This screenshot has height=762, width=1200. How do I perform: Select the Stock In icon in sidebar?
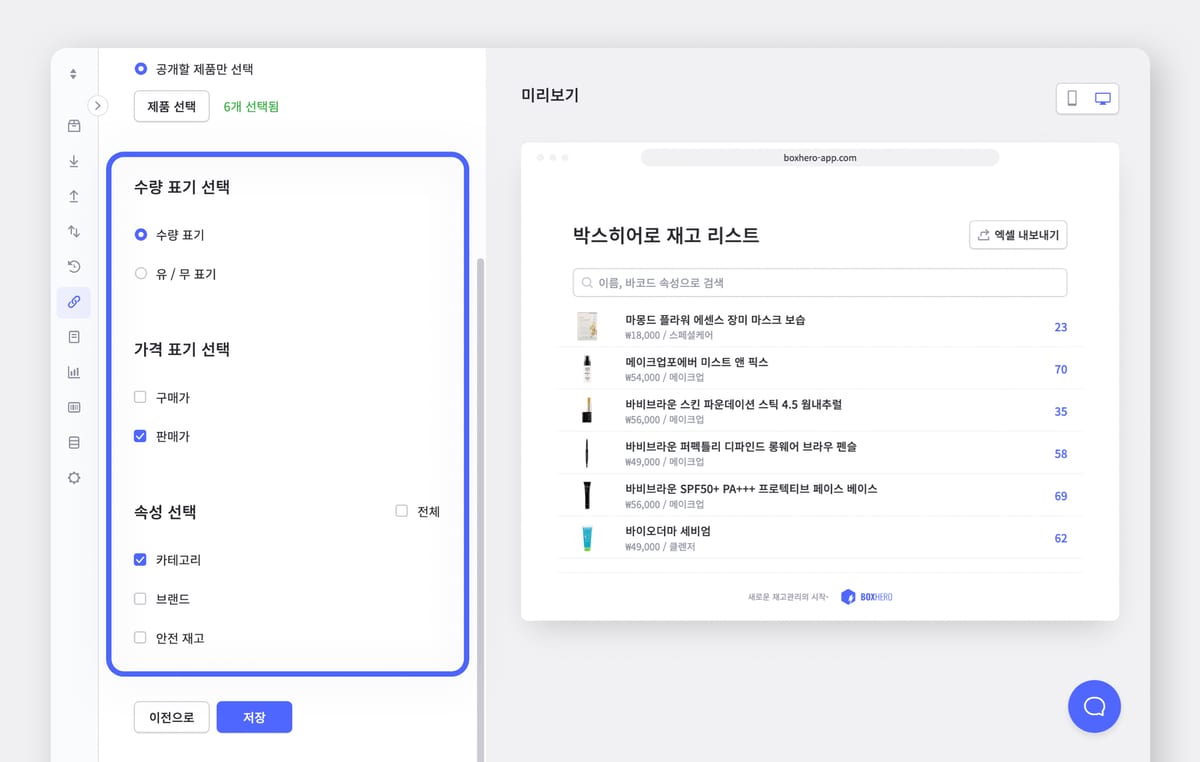click(73, 161)
